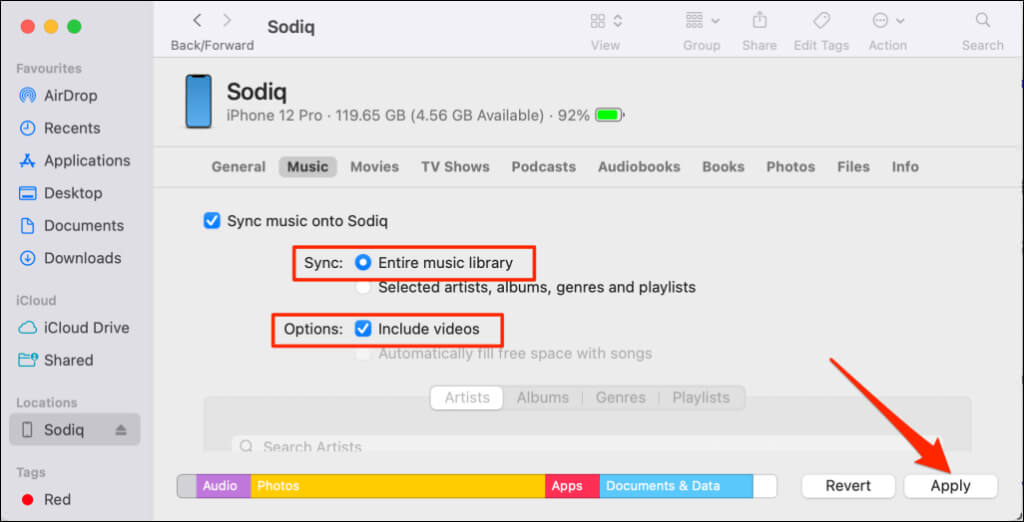The width and height of the screenshot is (1024, 522).
Task: Open Desktop folder in sidebar
Action: (60, 193)
